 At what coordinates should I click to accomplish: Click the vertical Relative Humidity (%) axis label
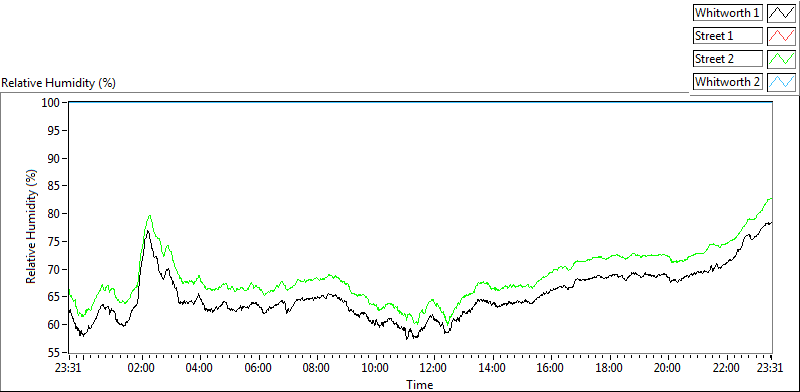pyautogui.click(x=32, y=228)
